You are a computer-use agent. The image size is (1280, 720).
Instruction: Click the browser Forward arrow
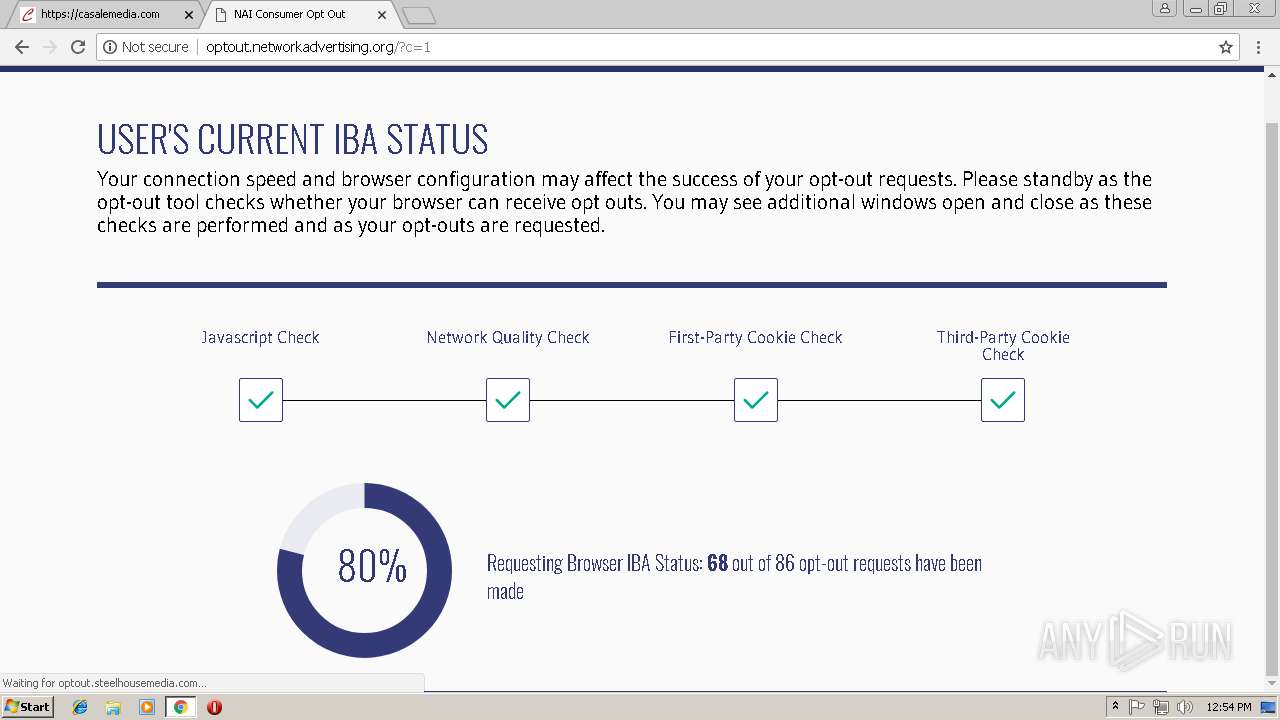coord(50,47)
